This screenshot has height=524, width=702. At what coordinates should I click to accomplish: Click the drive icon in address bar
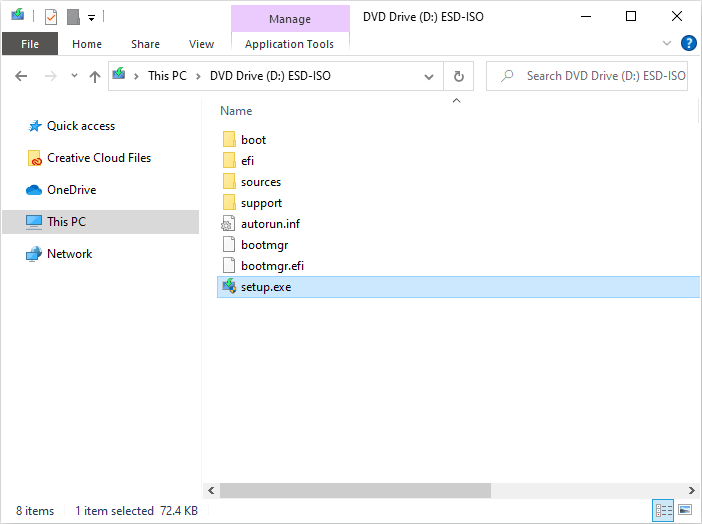click(x=119, y=74)
